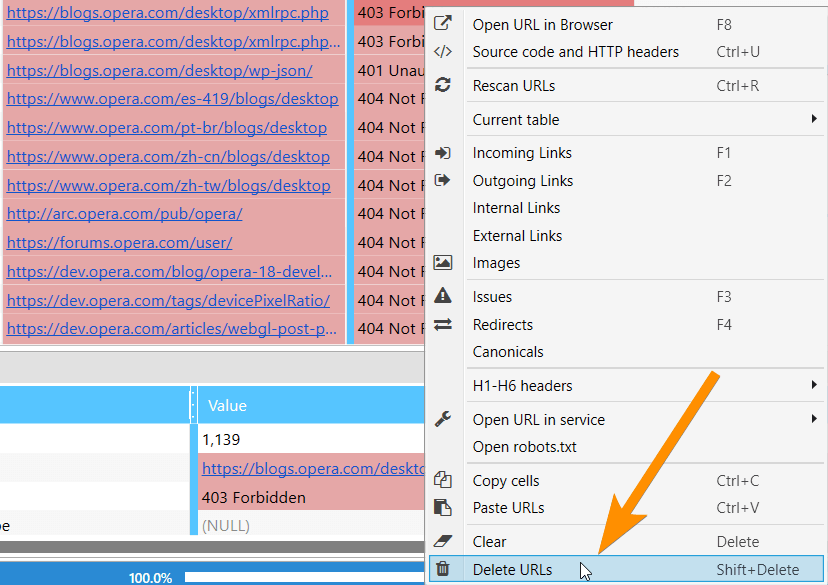
Task: Select the Images menu entry
Action: pyautogui.click(x=626, y=263)
